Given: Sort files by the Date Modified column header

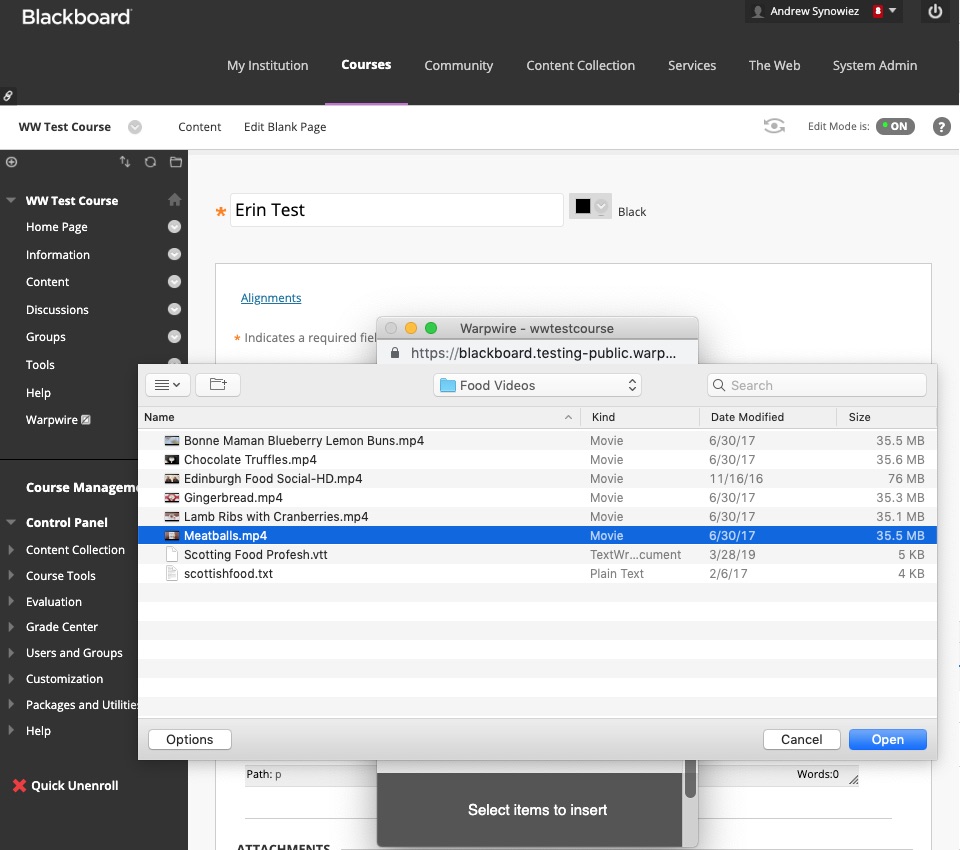Looking at the screenshot, I should 768,417.
